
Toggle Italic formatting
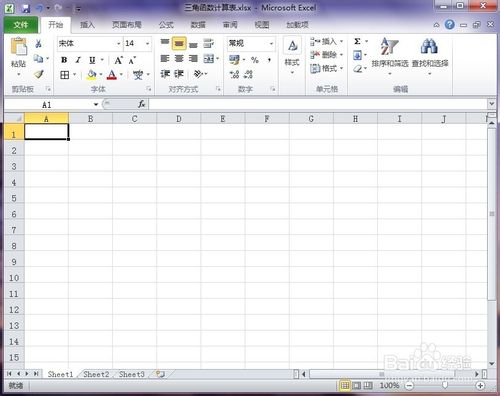(78, 60)
